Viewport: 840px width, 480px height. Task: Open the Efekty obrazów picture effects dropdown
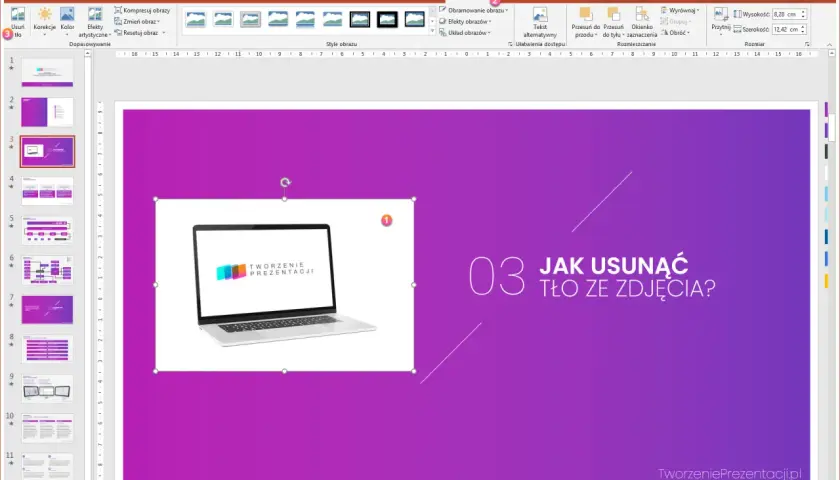466,21
